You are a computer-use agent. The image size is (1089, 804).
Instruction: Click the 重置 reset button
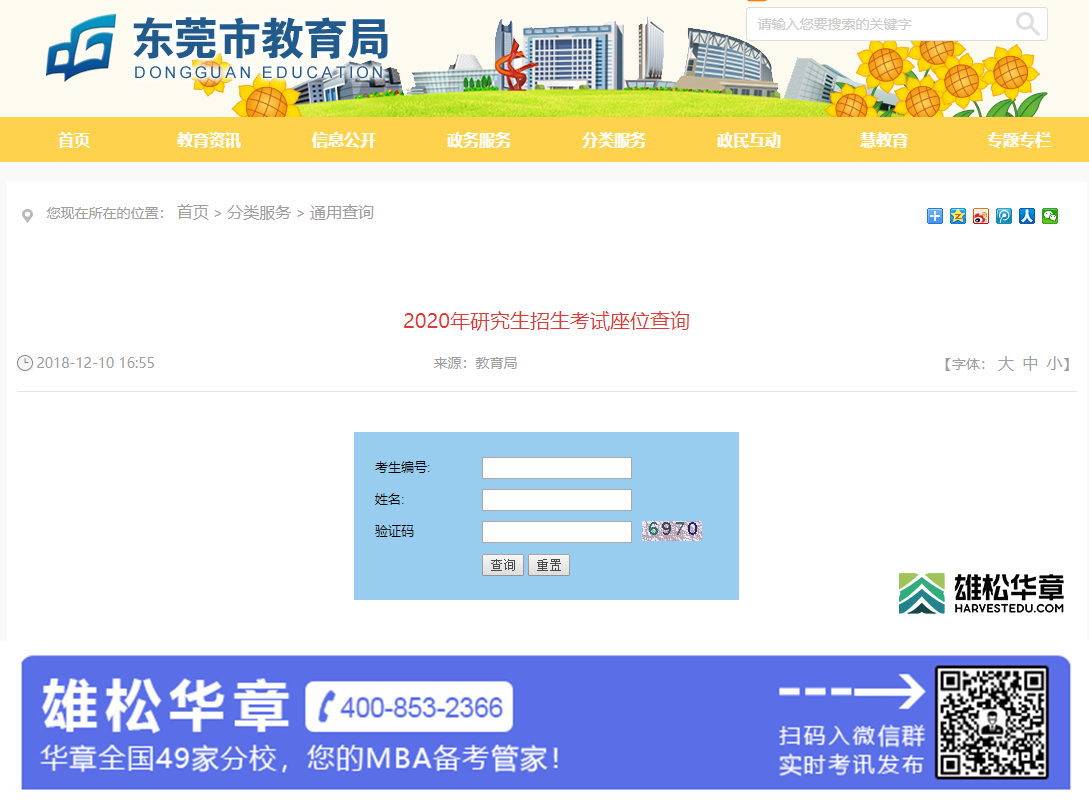(x=548, y=564)
